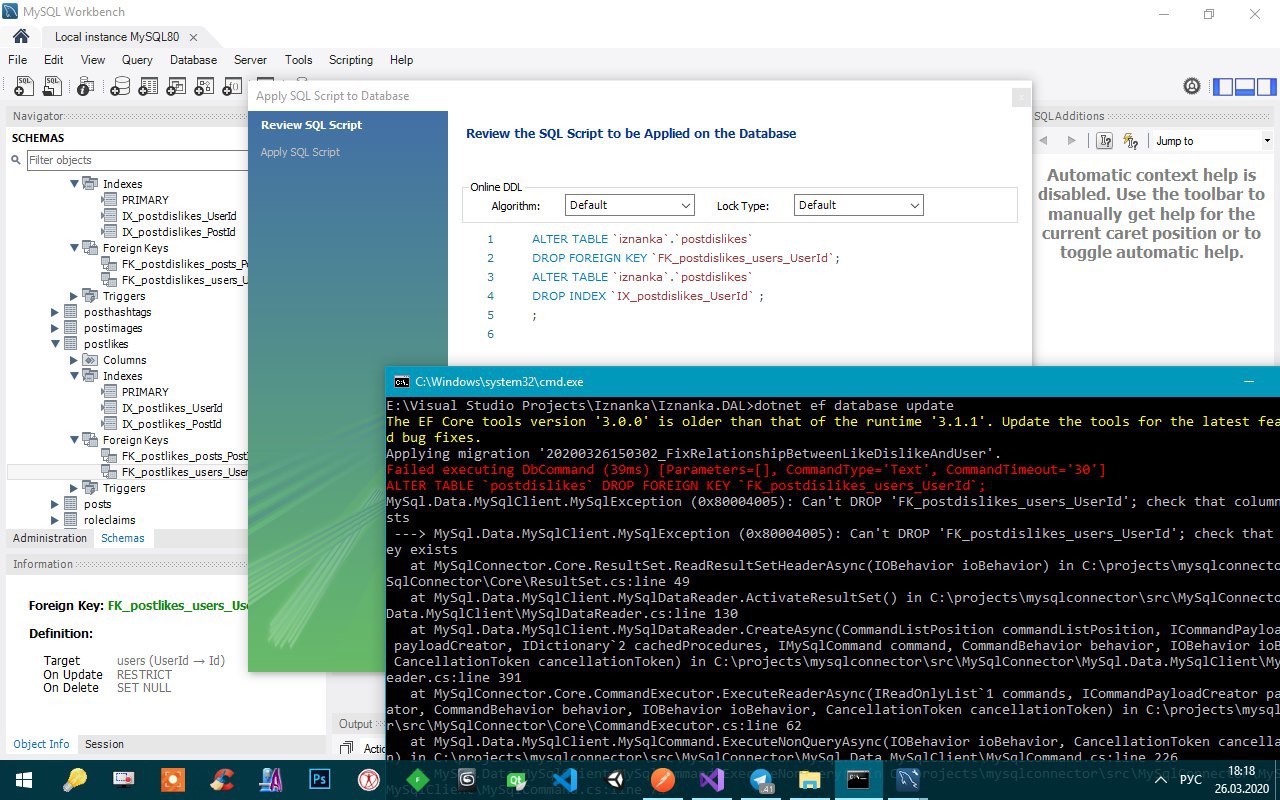Viewport: 1280px width, 800px height.
Task: Switch to the Administration tab
Action: (x=50, y=538)
